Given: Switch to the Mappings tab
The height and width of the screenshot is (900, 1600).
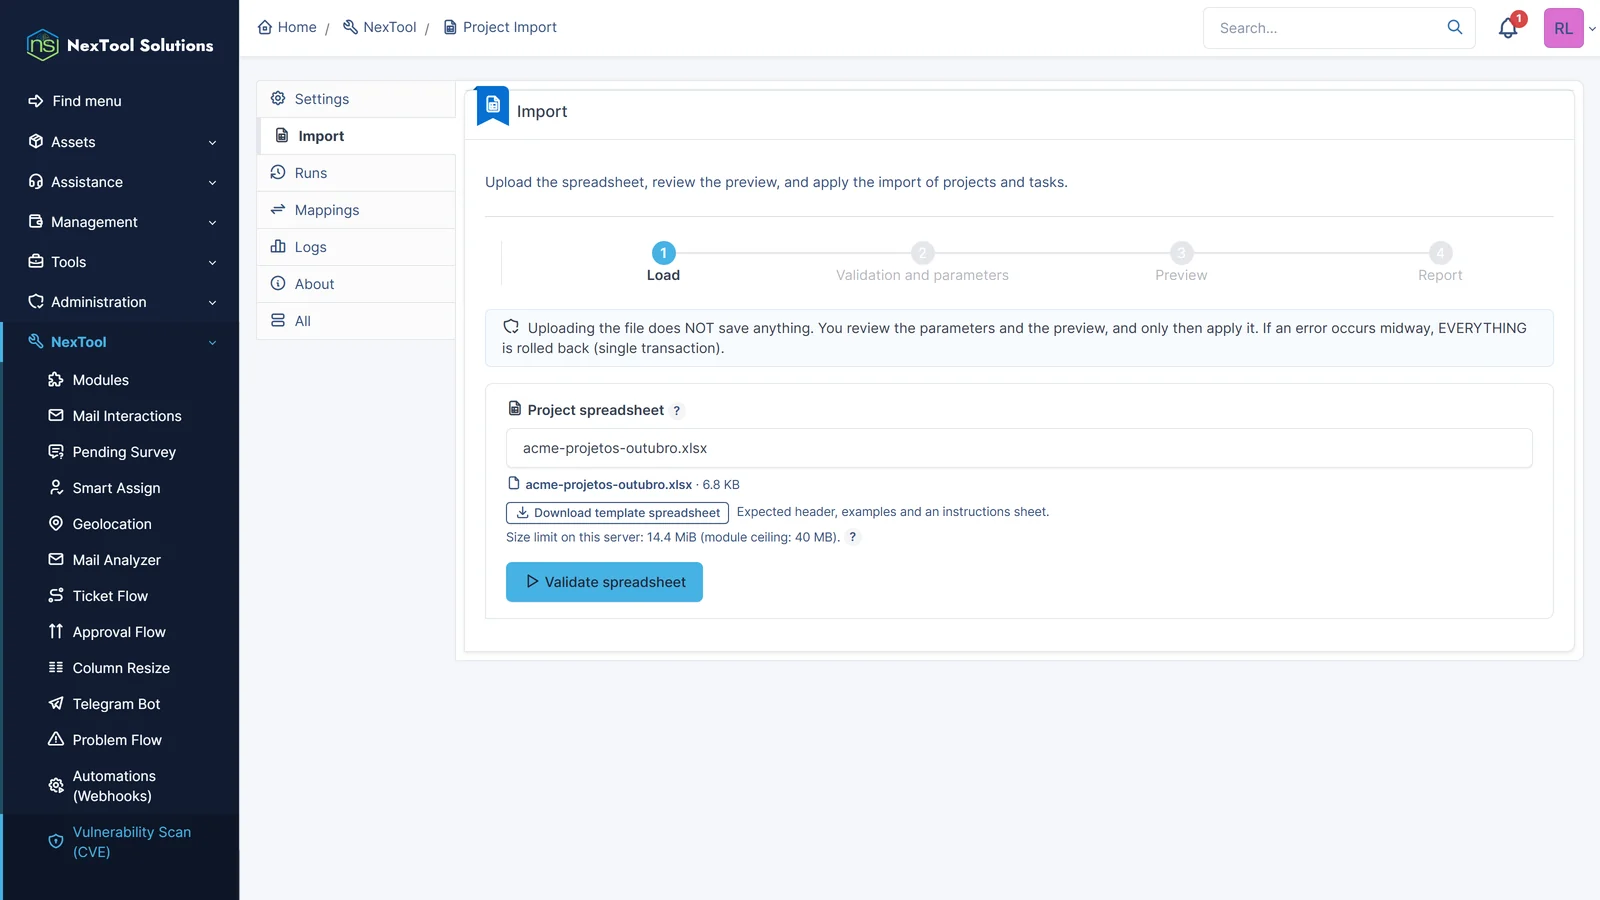Looking at the screenshot, I should pyautogui.click(x=356, y=210).
